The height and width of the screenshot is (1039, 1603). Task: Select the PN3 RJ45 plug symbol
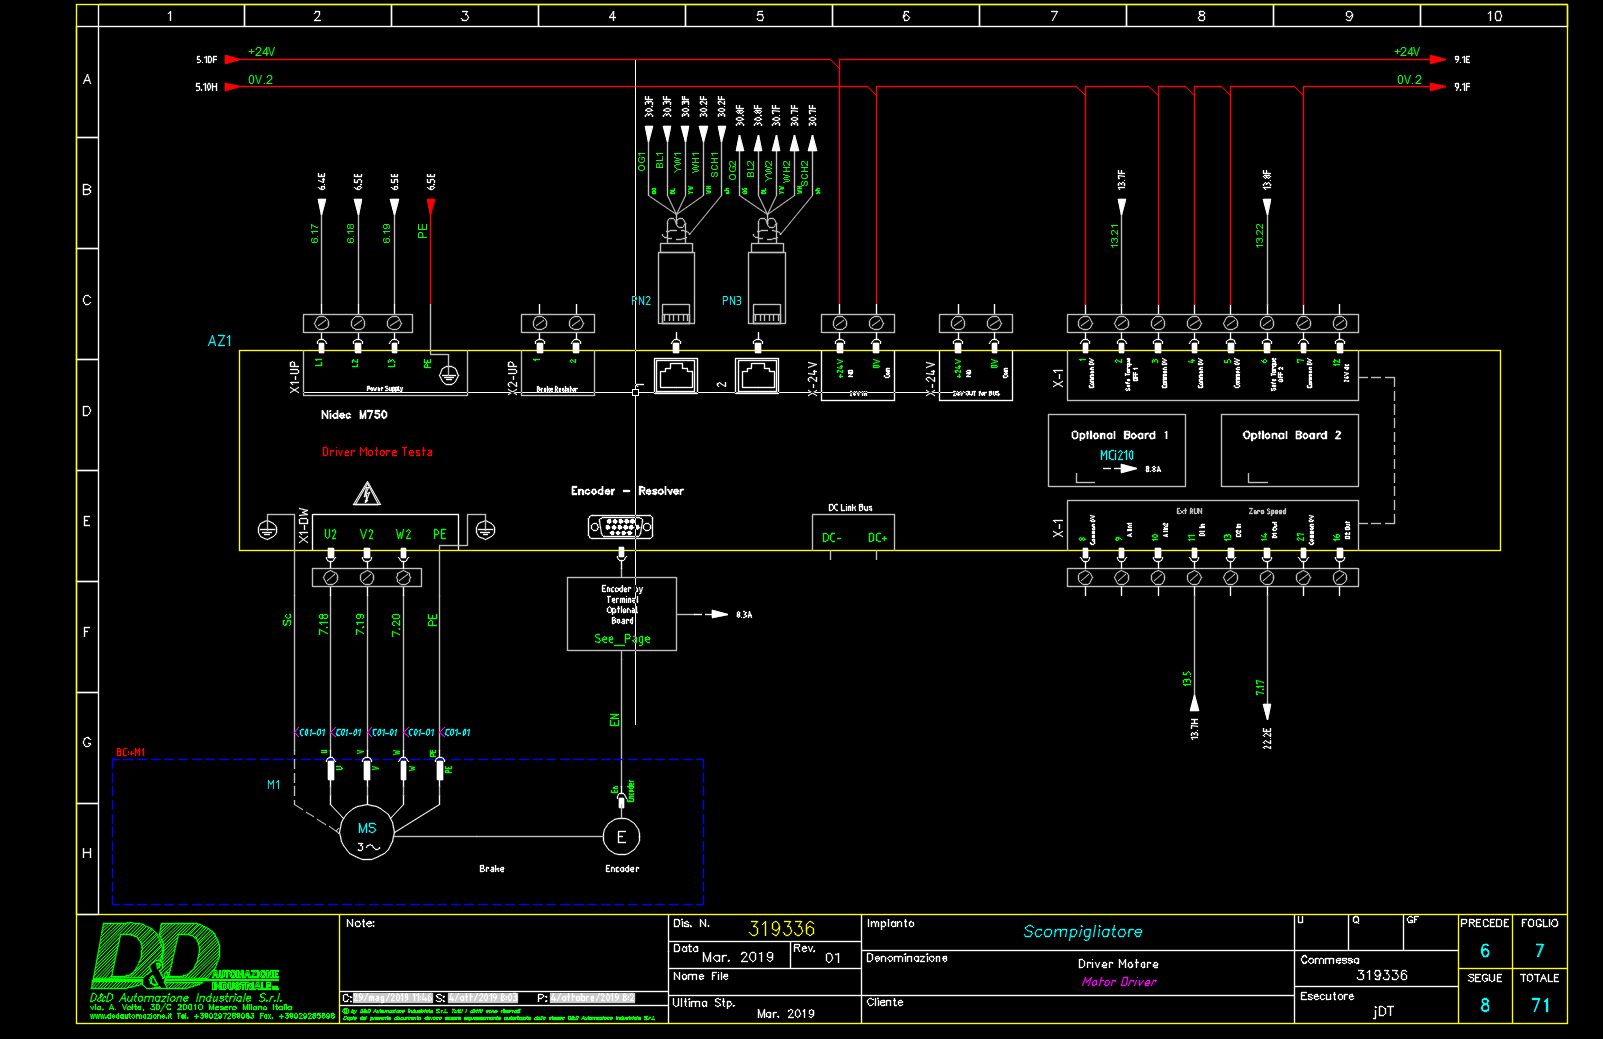click(767, 285)
